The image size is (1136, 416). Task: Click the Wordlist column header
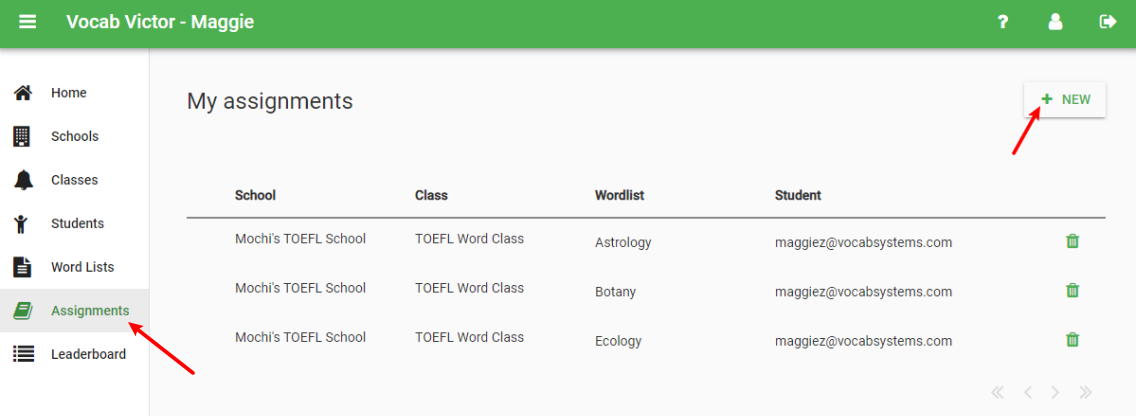pyautogui.click(x=619, y=195)
